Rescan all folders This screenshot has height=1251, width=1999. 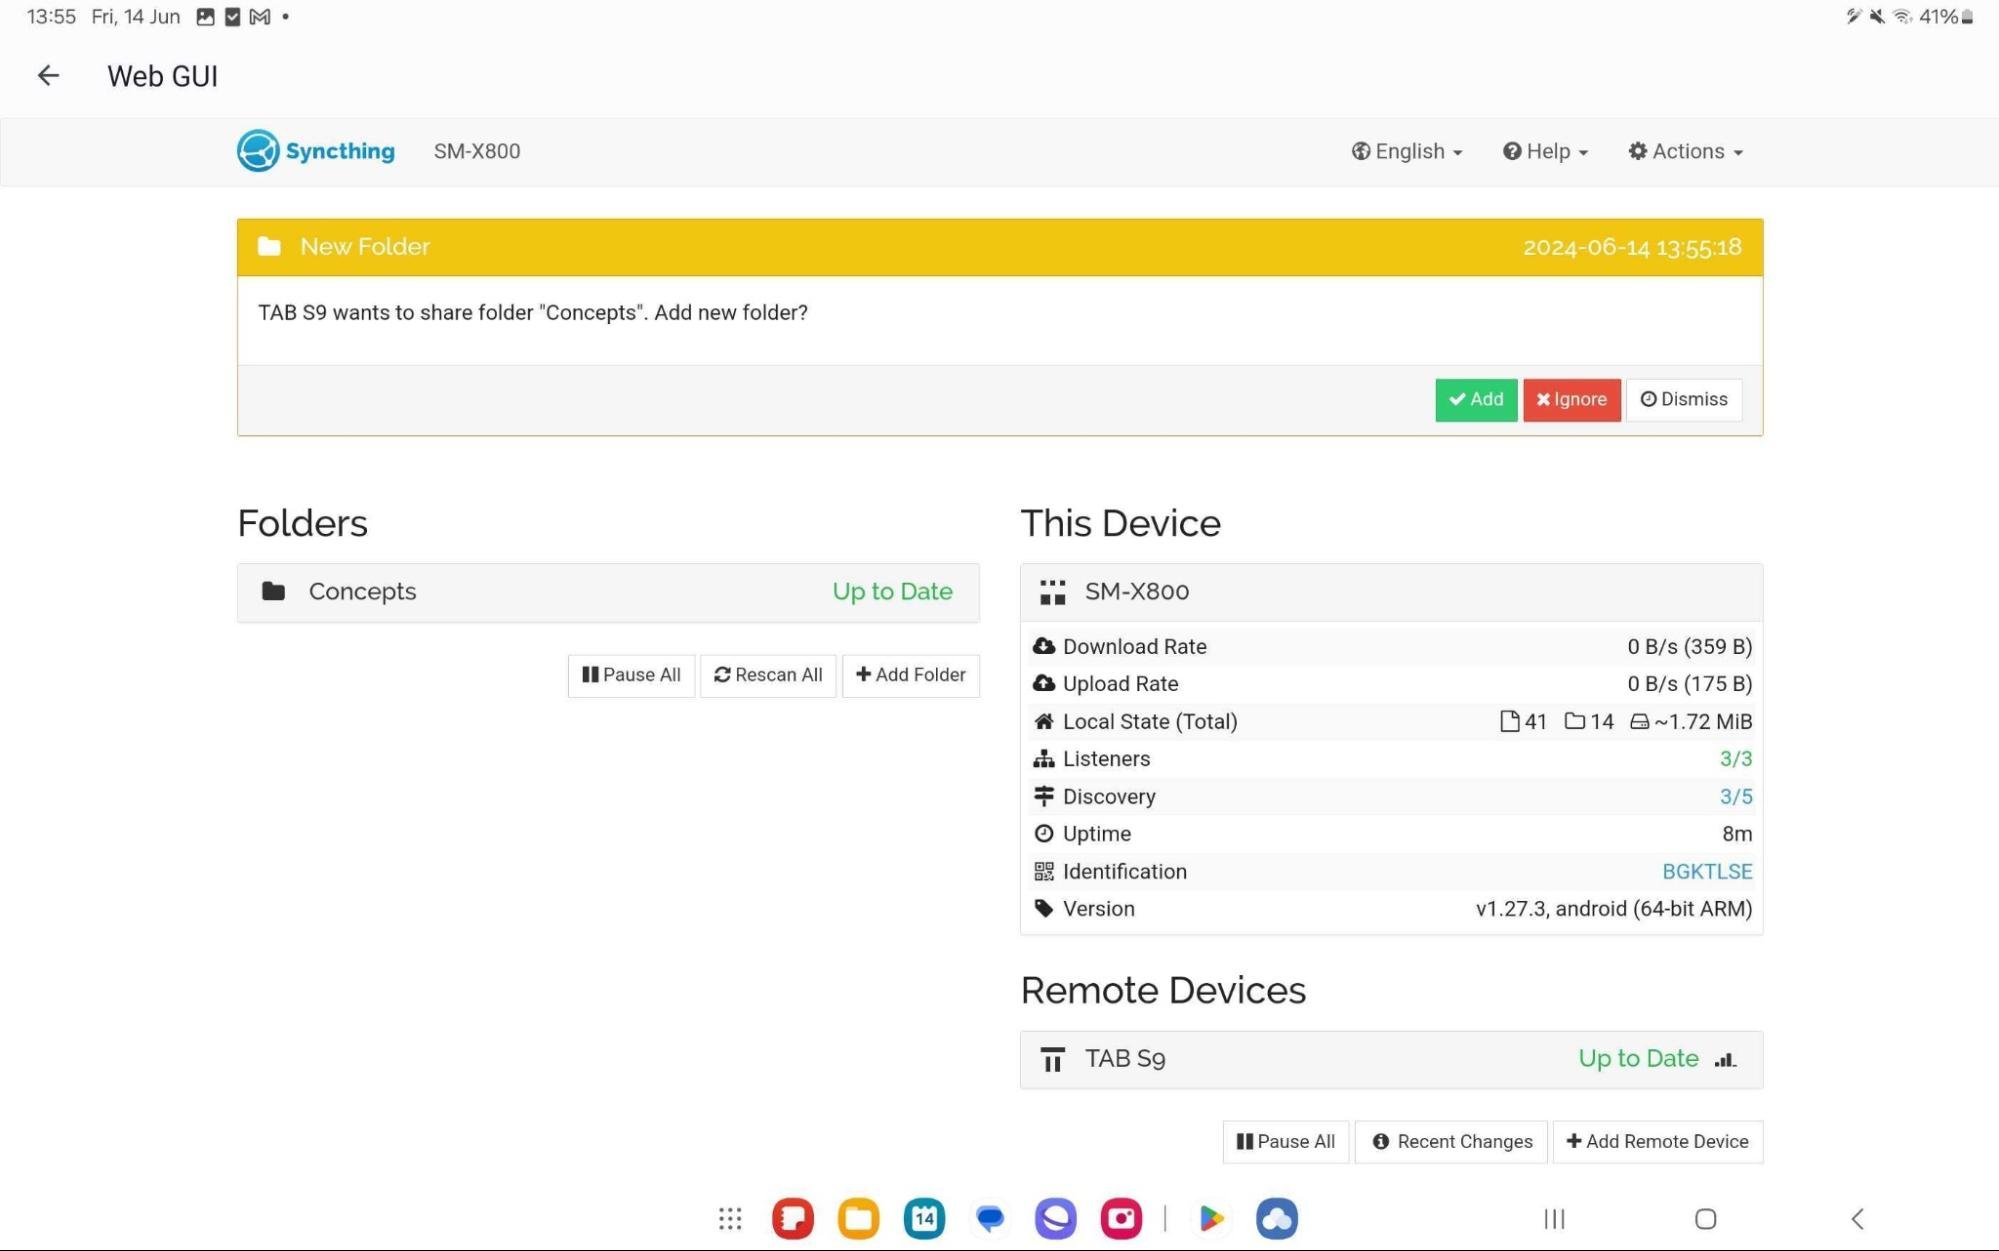(768, 675)
